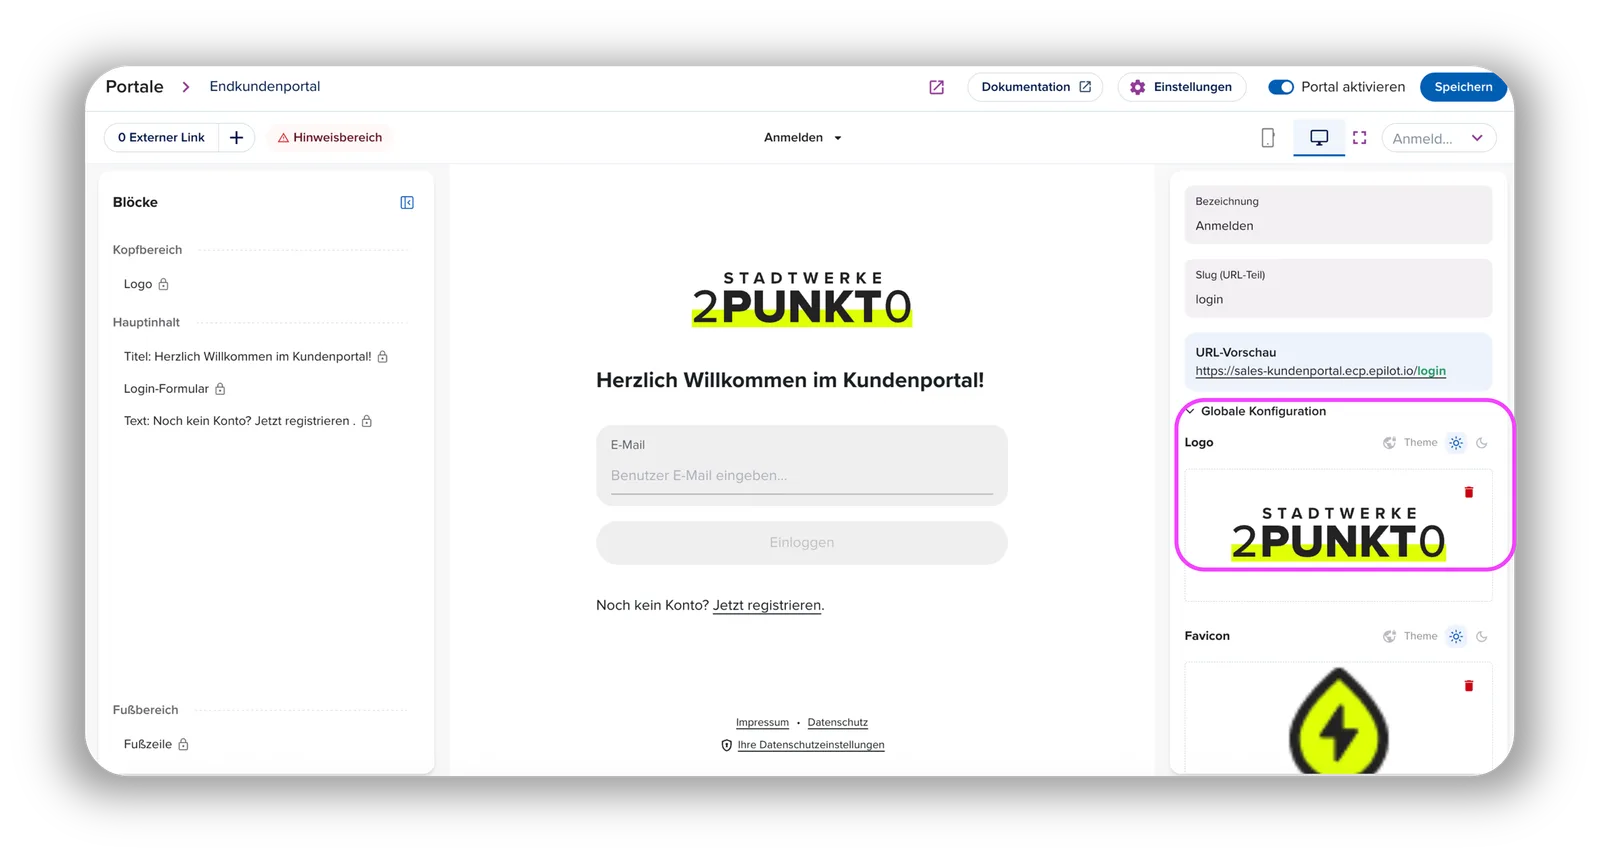
Task: Go to Portale breadcrumb
Action: point(134,87)
